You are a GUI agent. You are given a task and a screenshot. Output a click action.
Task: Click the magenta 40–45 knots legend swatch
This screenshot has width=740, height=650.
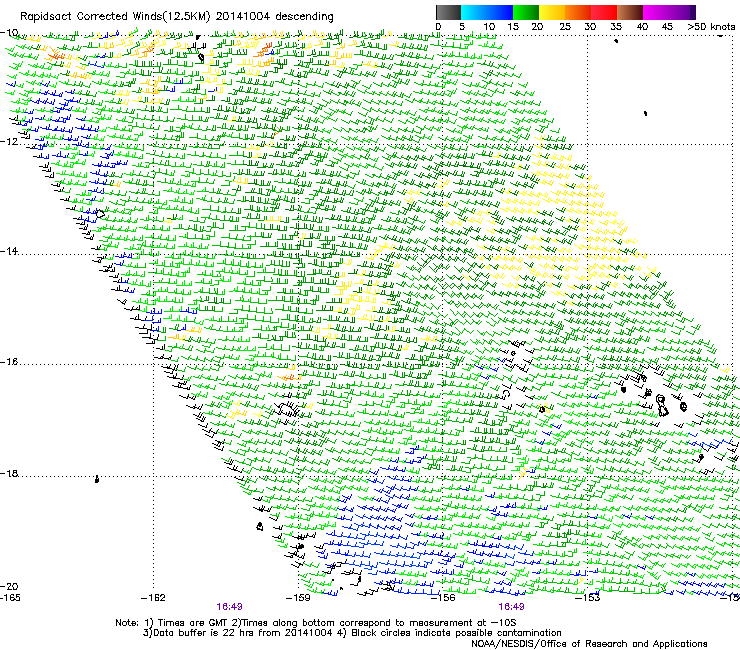pyautogui.click(x=656, y=12)
